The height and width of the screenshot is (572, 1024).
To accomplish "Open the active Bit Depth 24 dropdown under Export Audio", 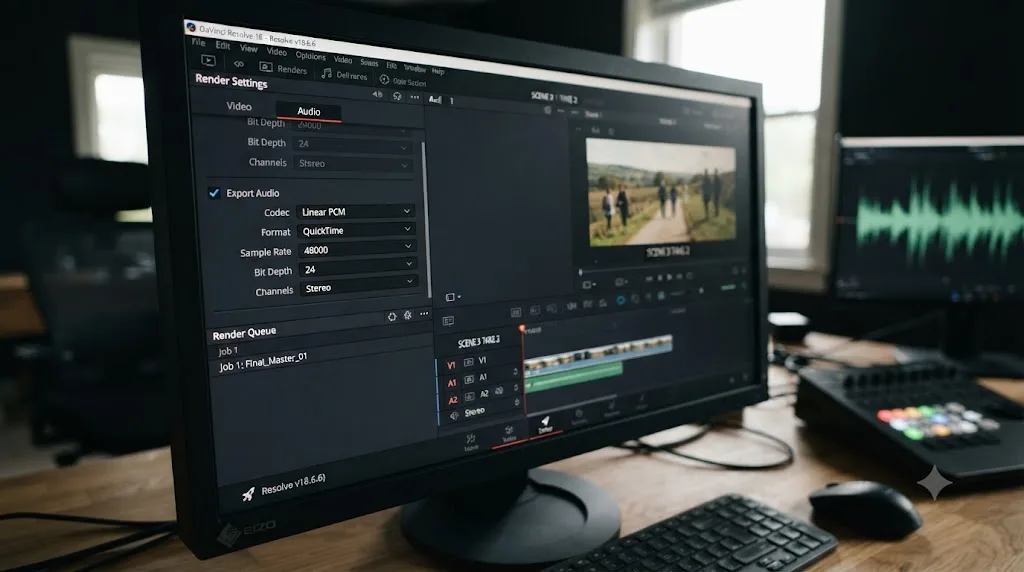I will (x=357, y=268).
